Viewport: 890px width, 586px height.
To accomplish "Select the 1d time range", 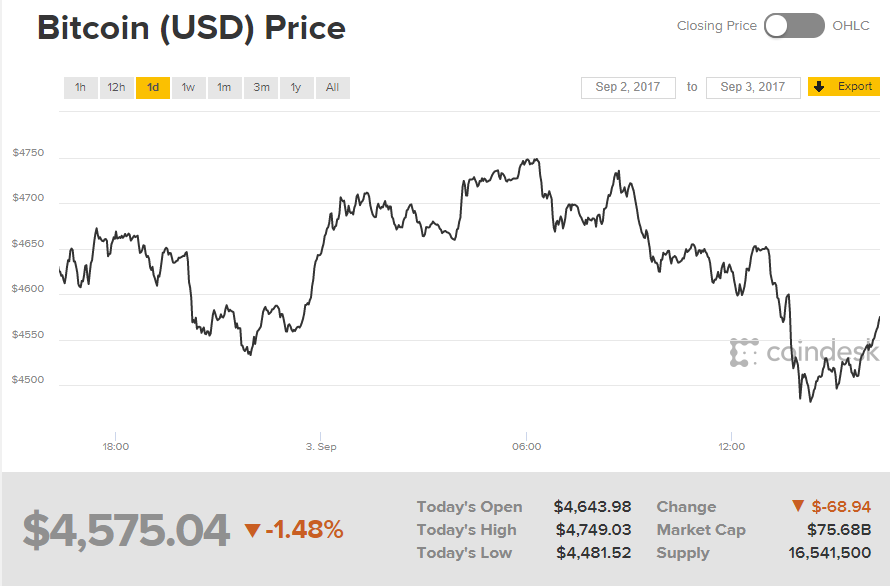I will [x=152, y=88].
